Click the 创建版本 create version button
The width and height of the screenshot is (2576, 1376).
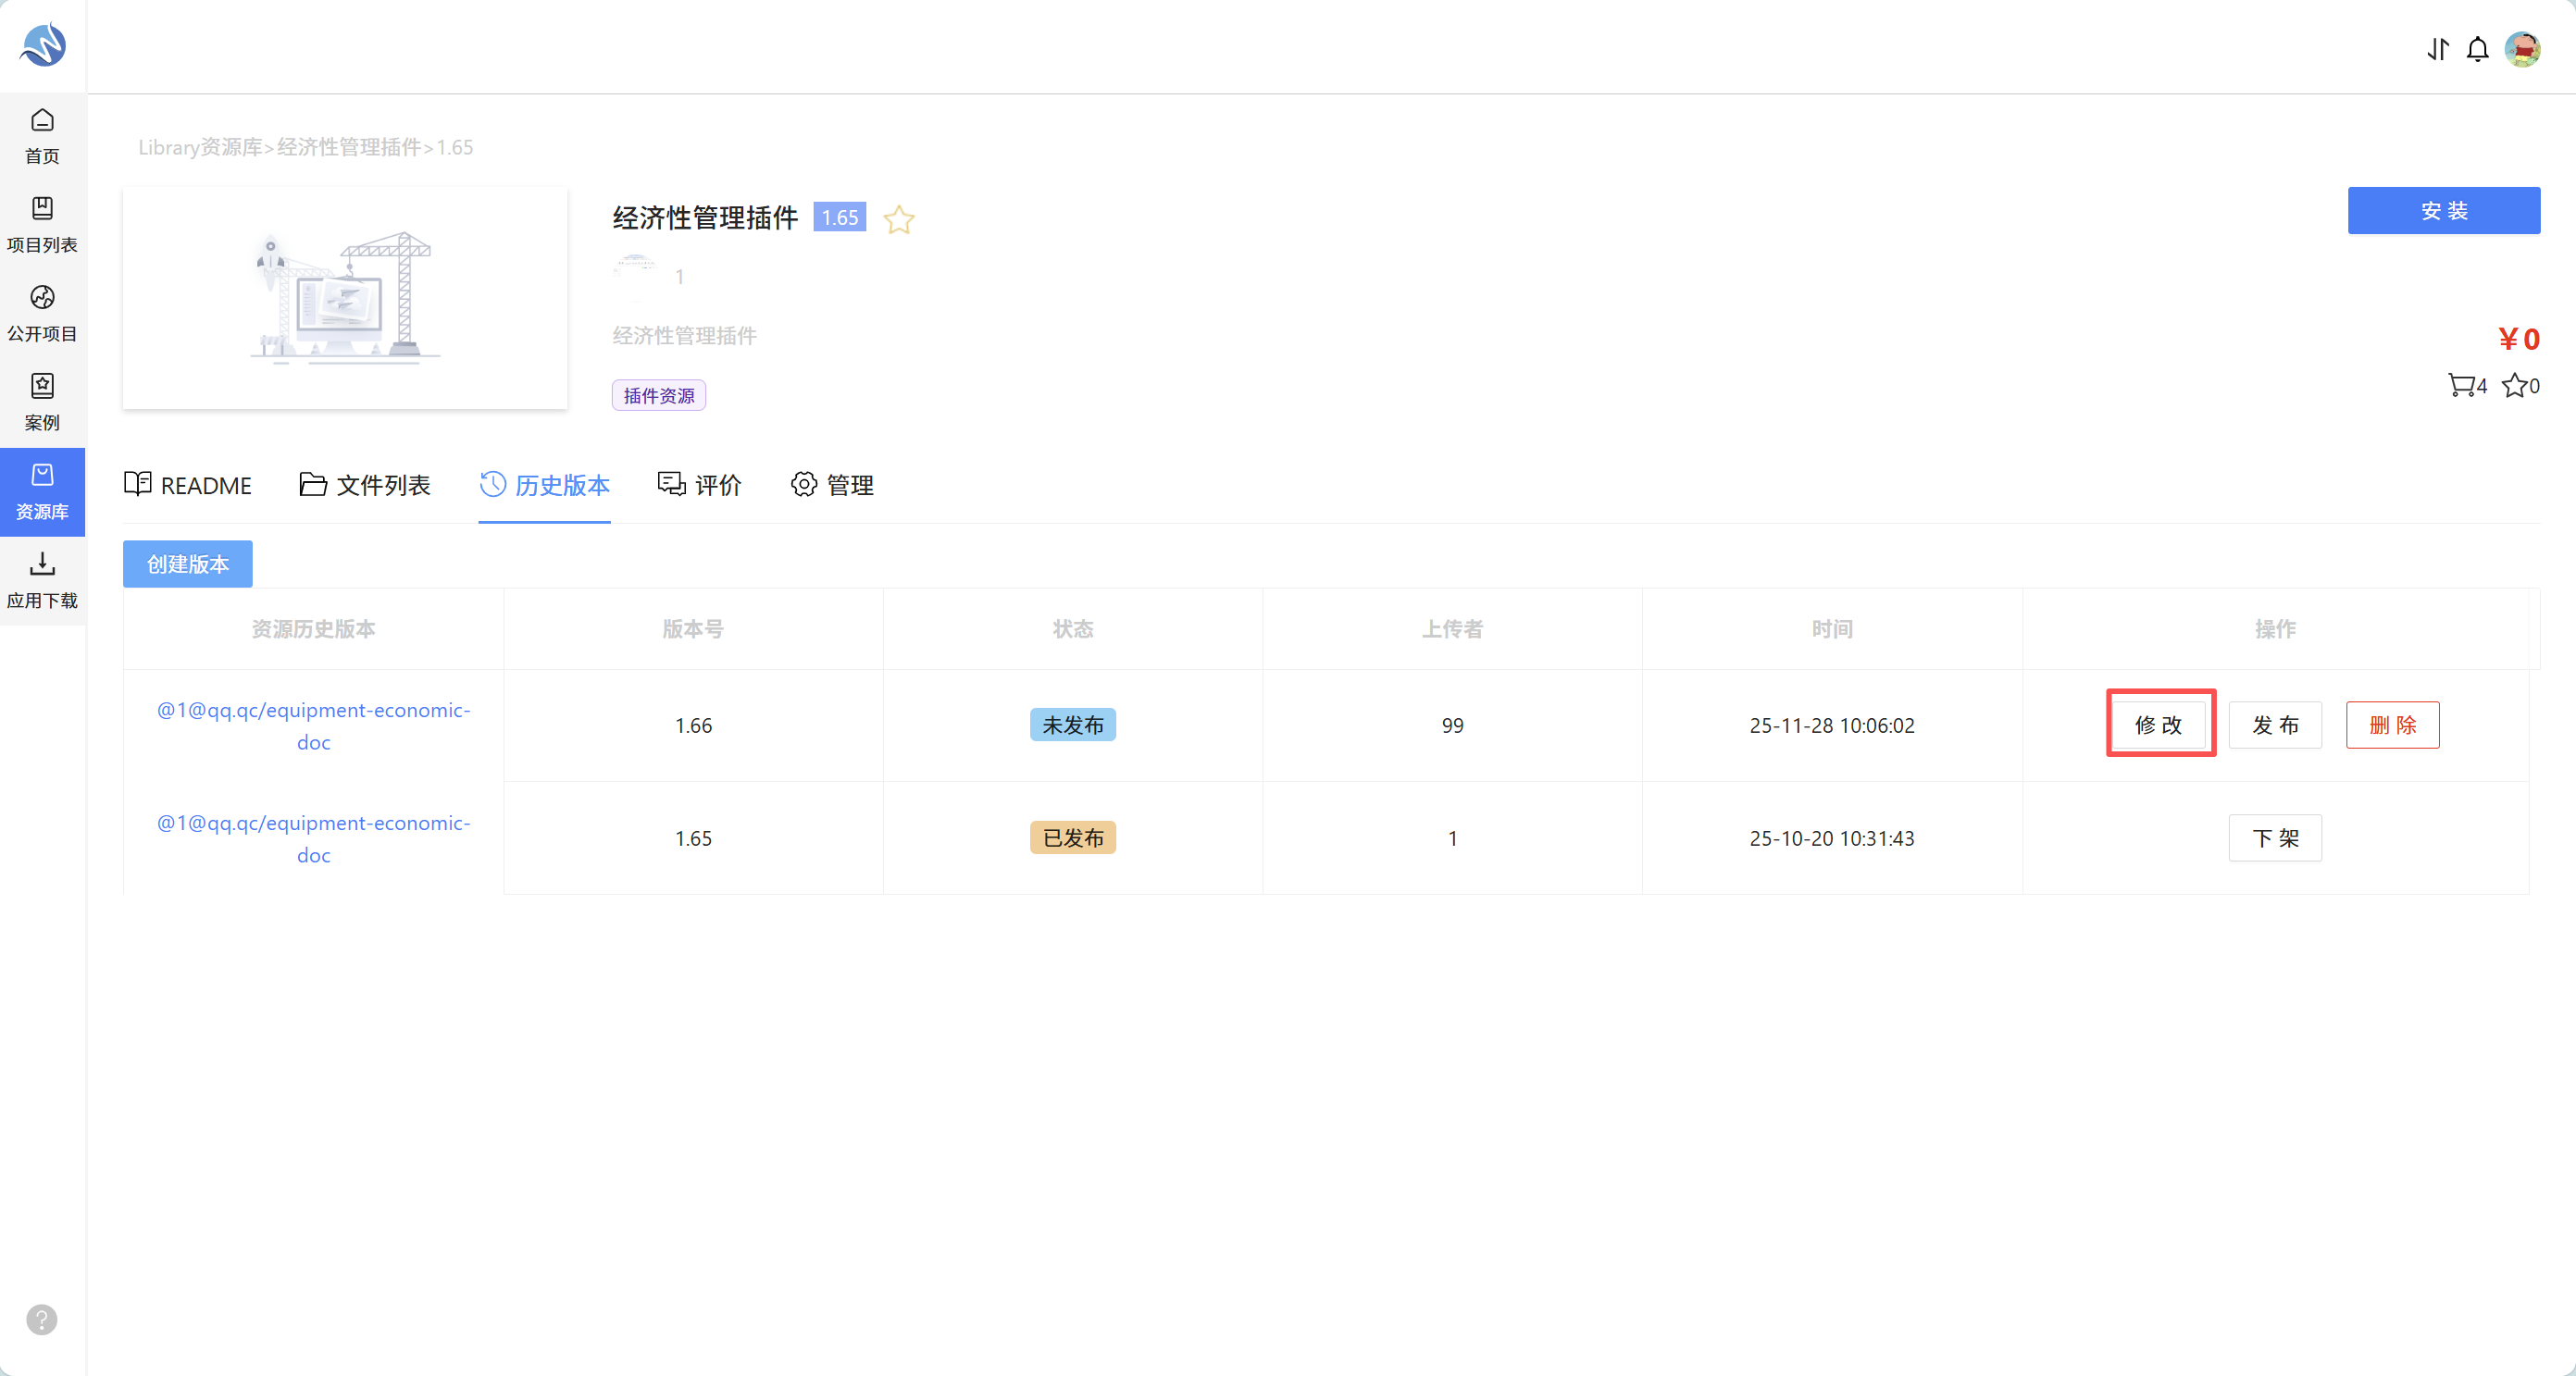click(188, 564)
